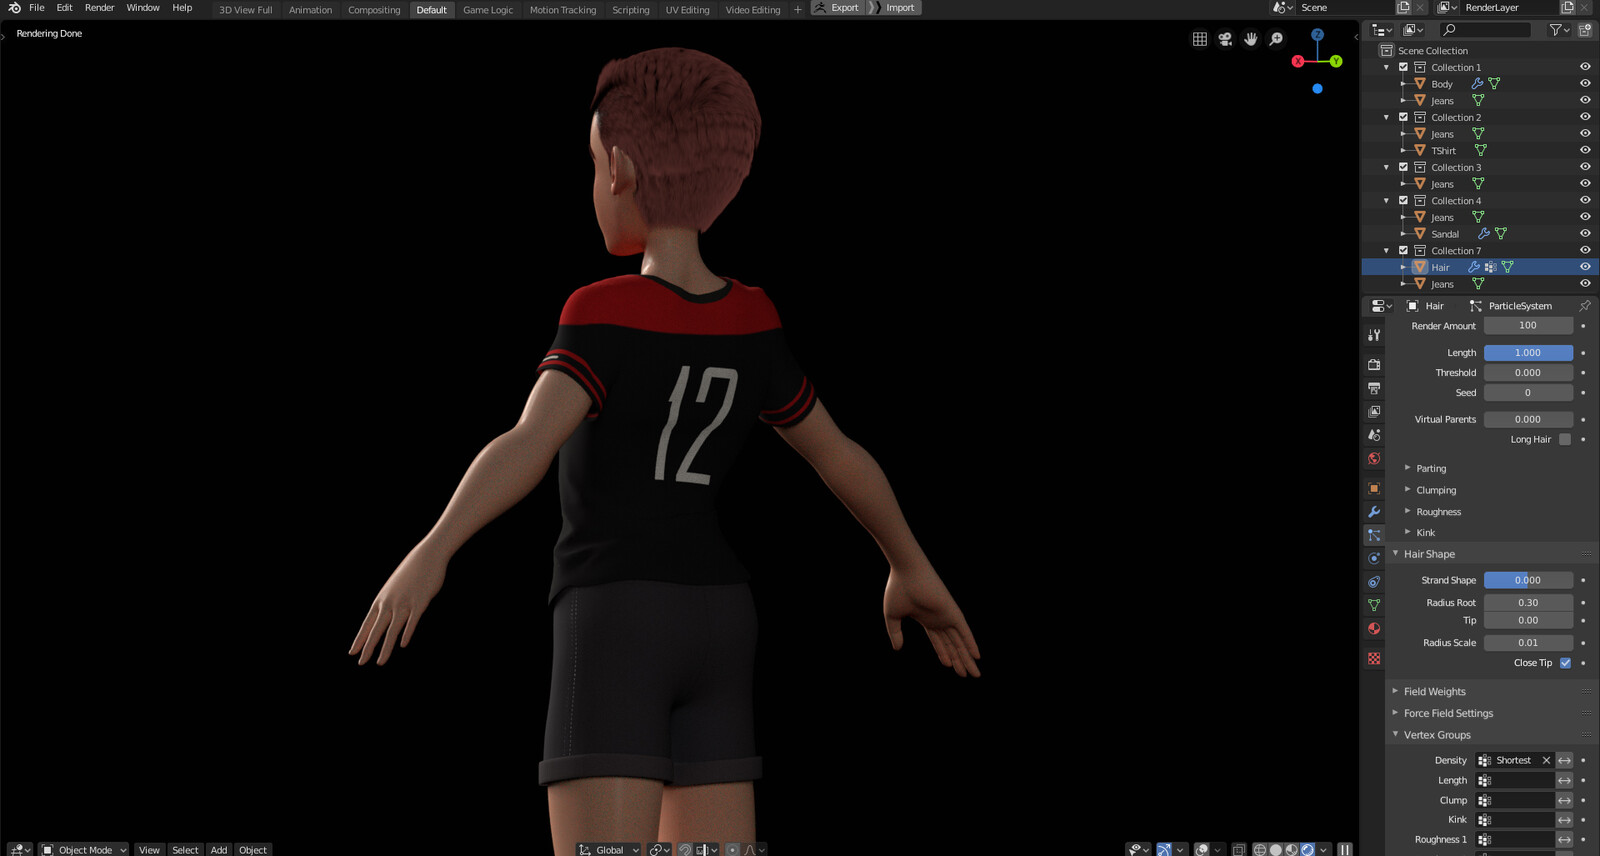1600x856 pixels.
Task: Open the outliner filter dropdown
Action: pos(1559,30)
